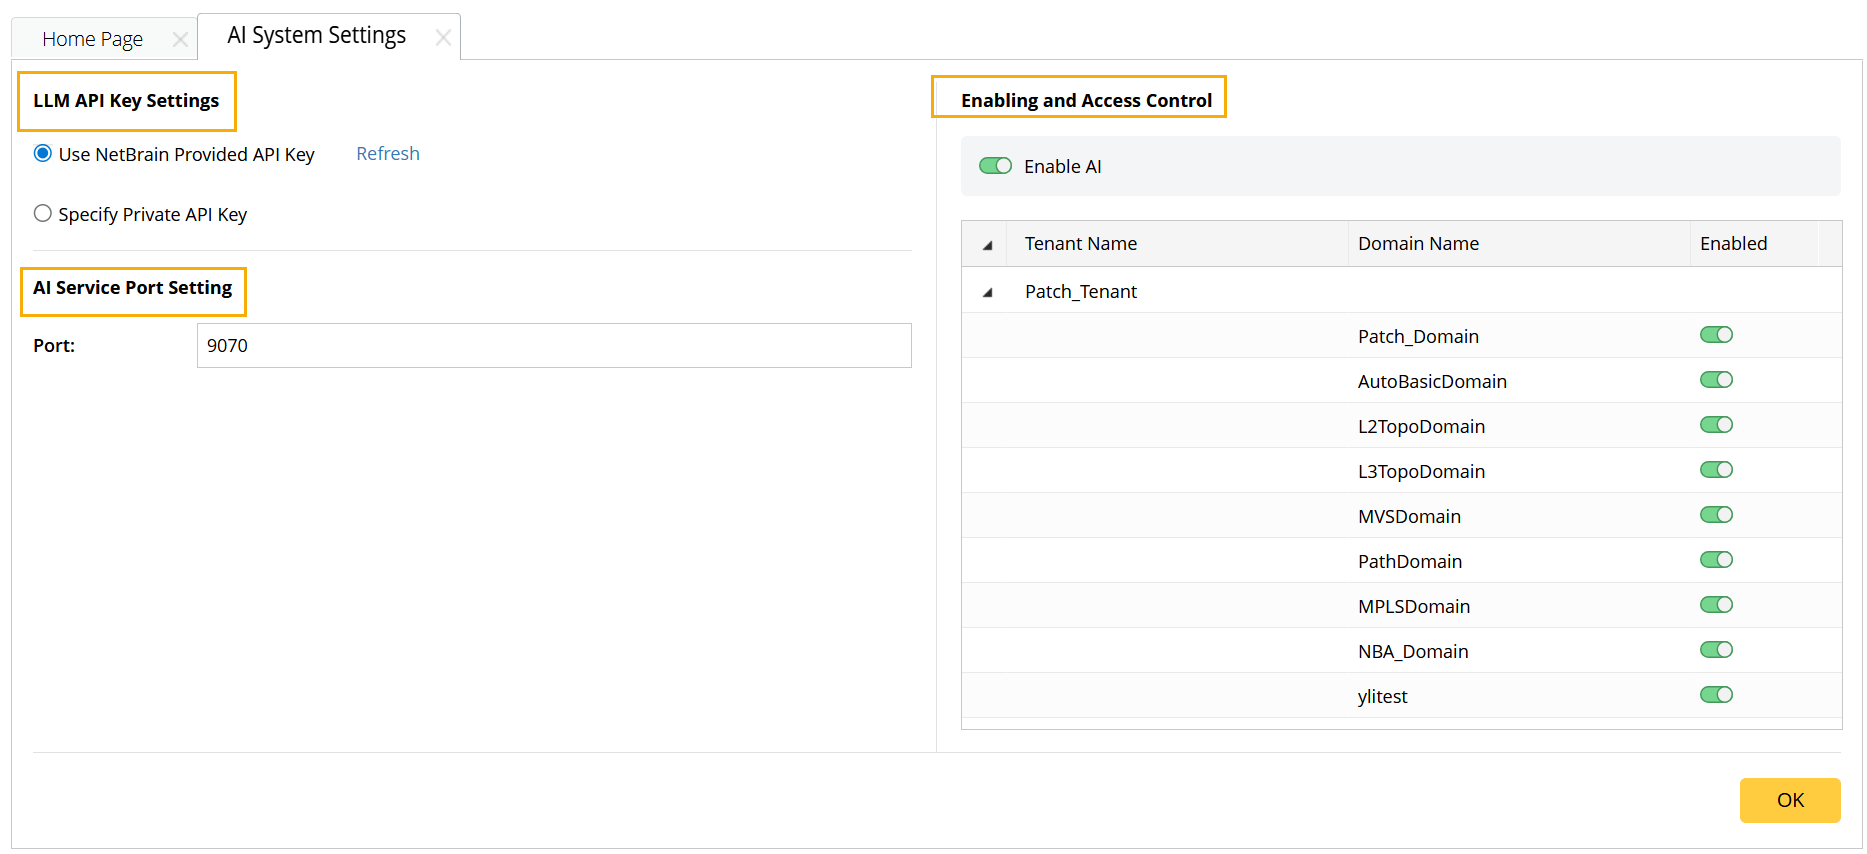Image resolution: width=1867 pixels, height=854 pixels.
Task: Disable AI for Patch_Domain
Action: click(1716, 335)
